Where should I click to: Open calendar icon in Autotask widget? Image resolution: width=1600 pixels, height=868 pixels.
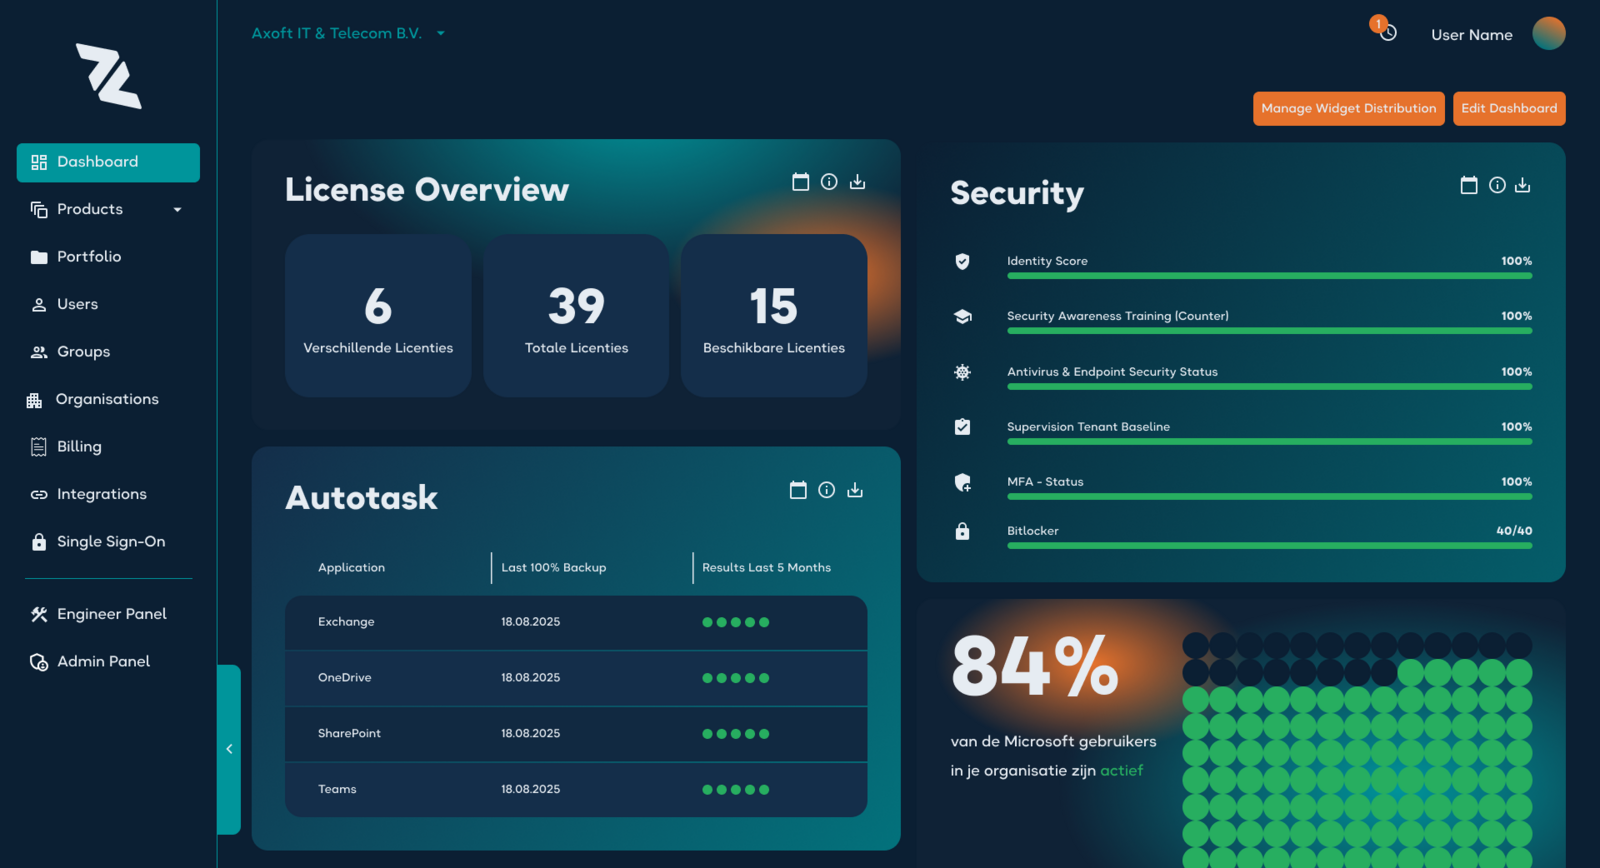[798, 490]
